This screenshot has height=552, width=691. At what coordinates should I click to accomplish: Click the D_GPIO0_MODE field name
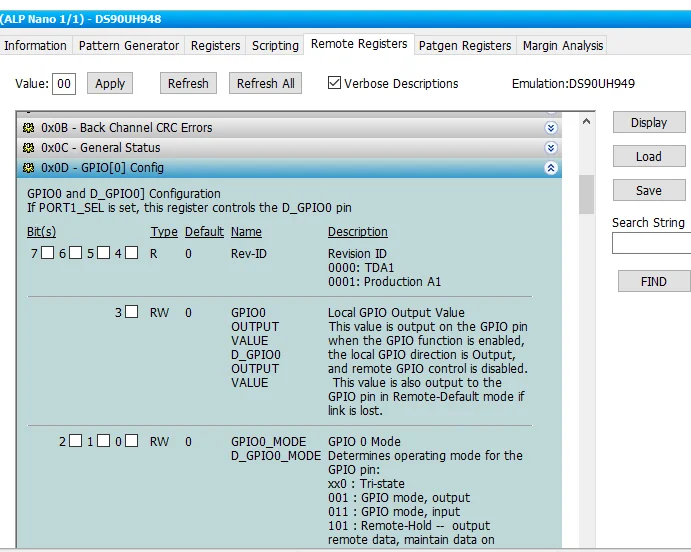click(276, 456)
